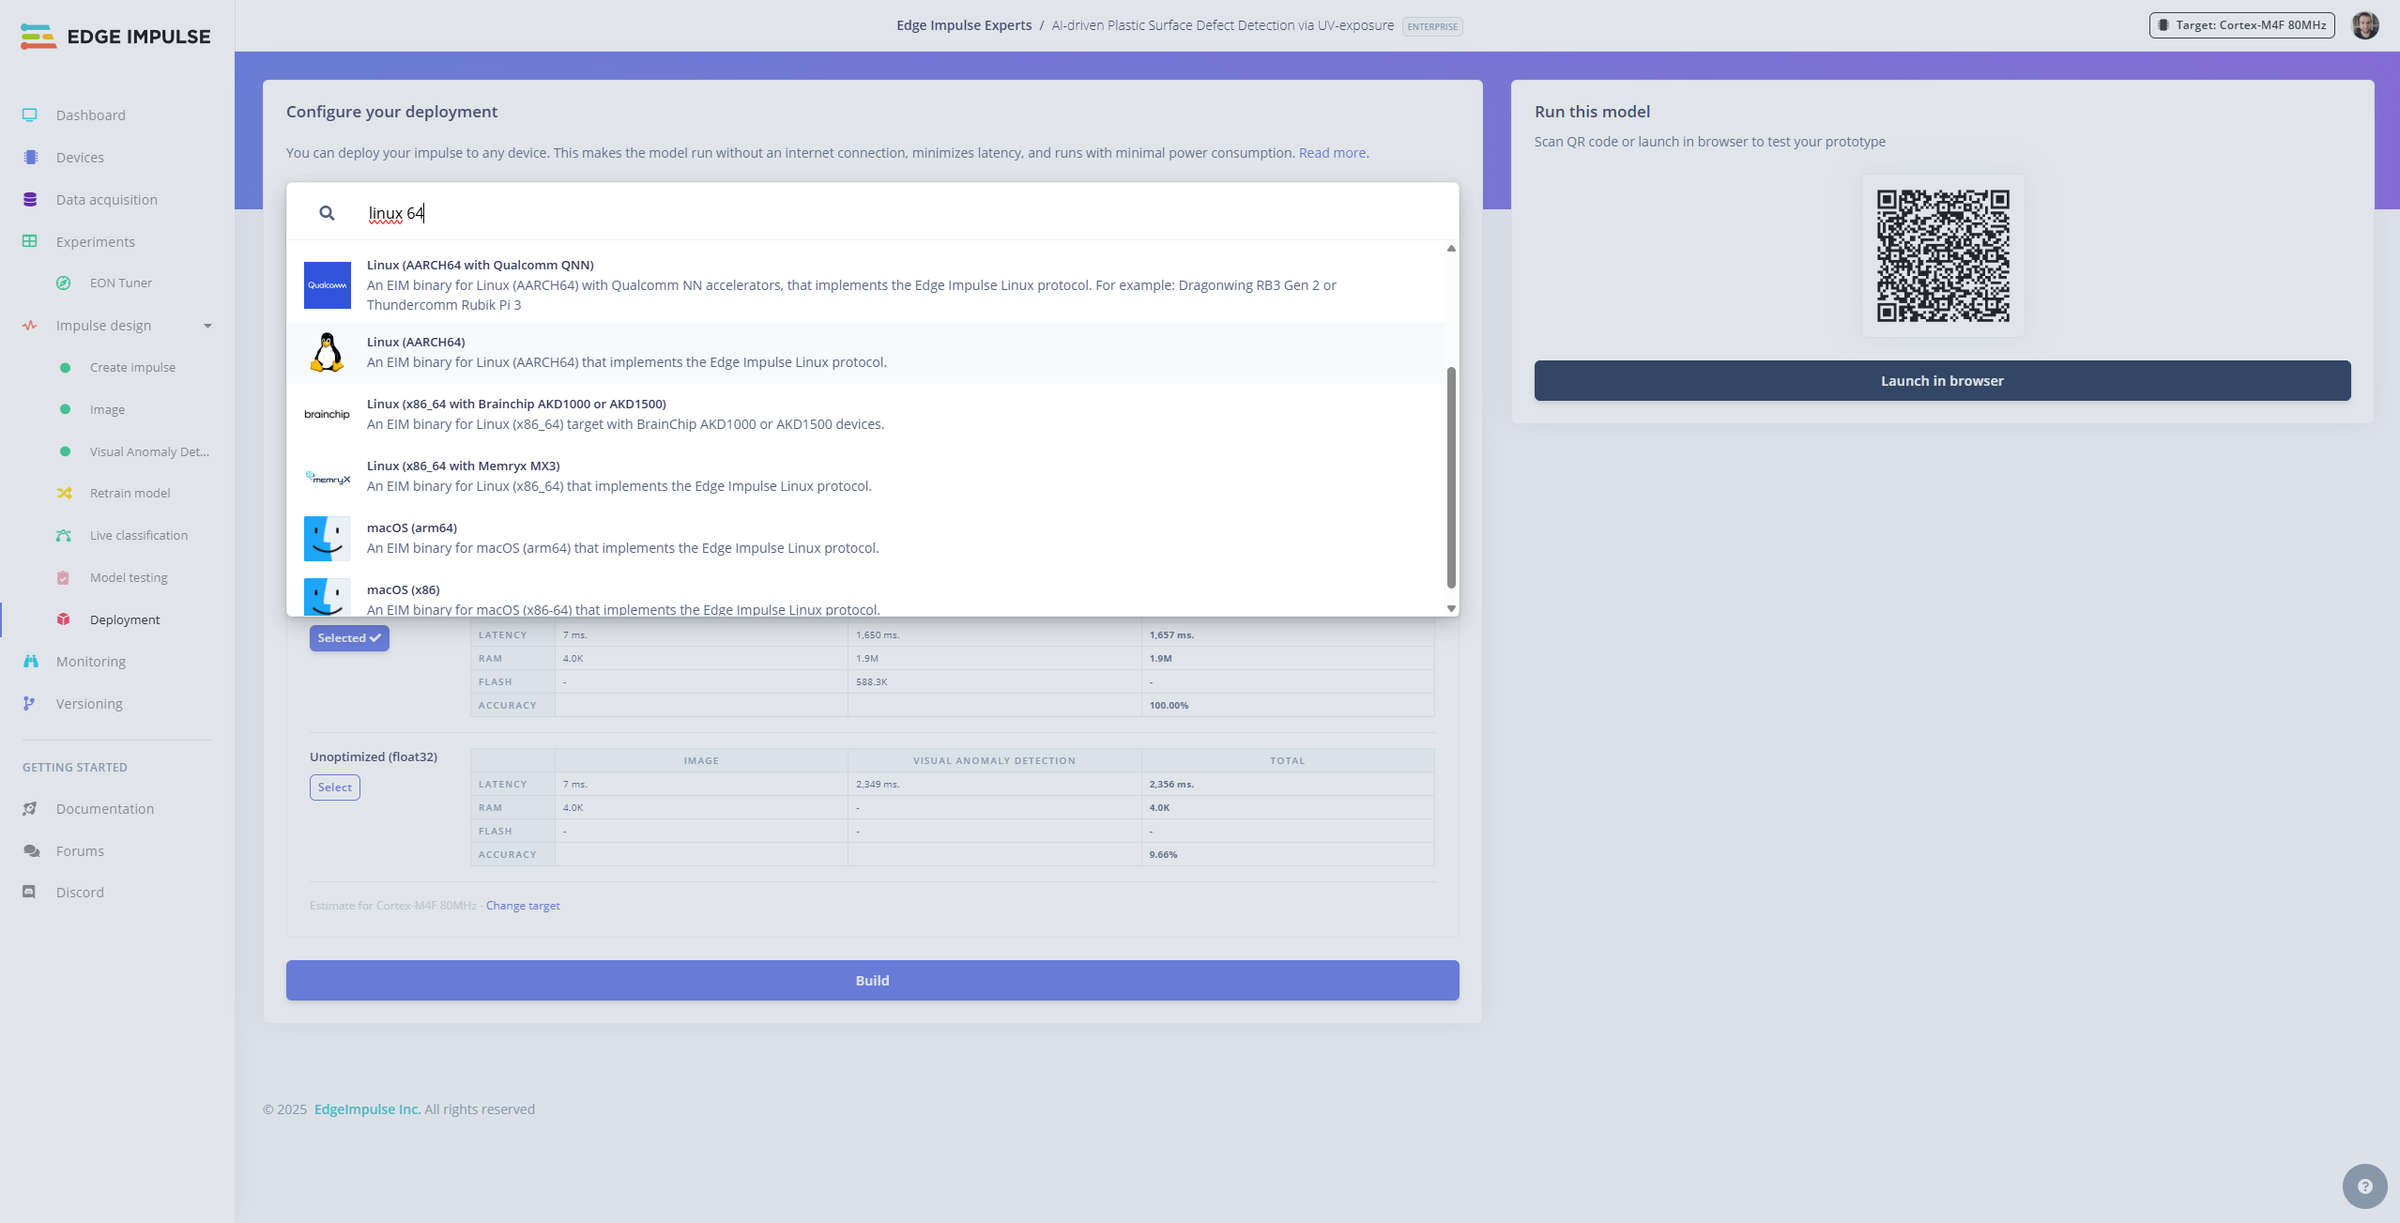Image resolution: width=2400 pixels, height=1223 pixels.
Task: Click the scroll down arrow in results list
Action: coord(1451,608)
